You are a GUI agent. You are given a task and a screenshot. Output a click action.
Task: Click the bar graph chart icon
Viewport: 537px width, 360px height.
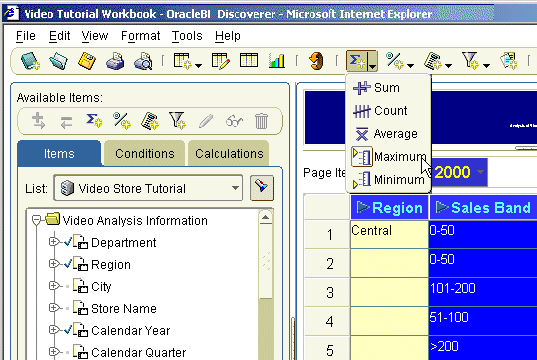(277, 61)
